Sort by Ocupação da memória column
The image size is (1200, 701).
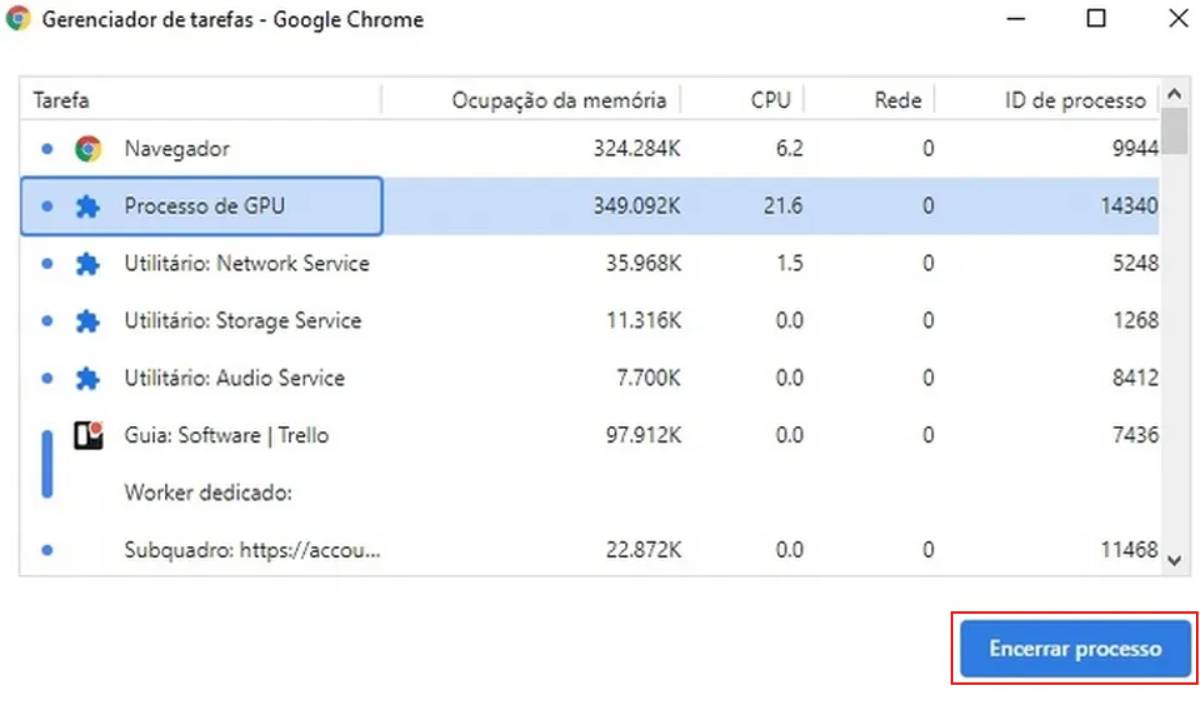pyautogui.click(x=558, y=100)
